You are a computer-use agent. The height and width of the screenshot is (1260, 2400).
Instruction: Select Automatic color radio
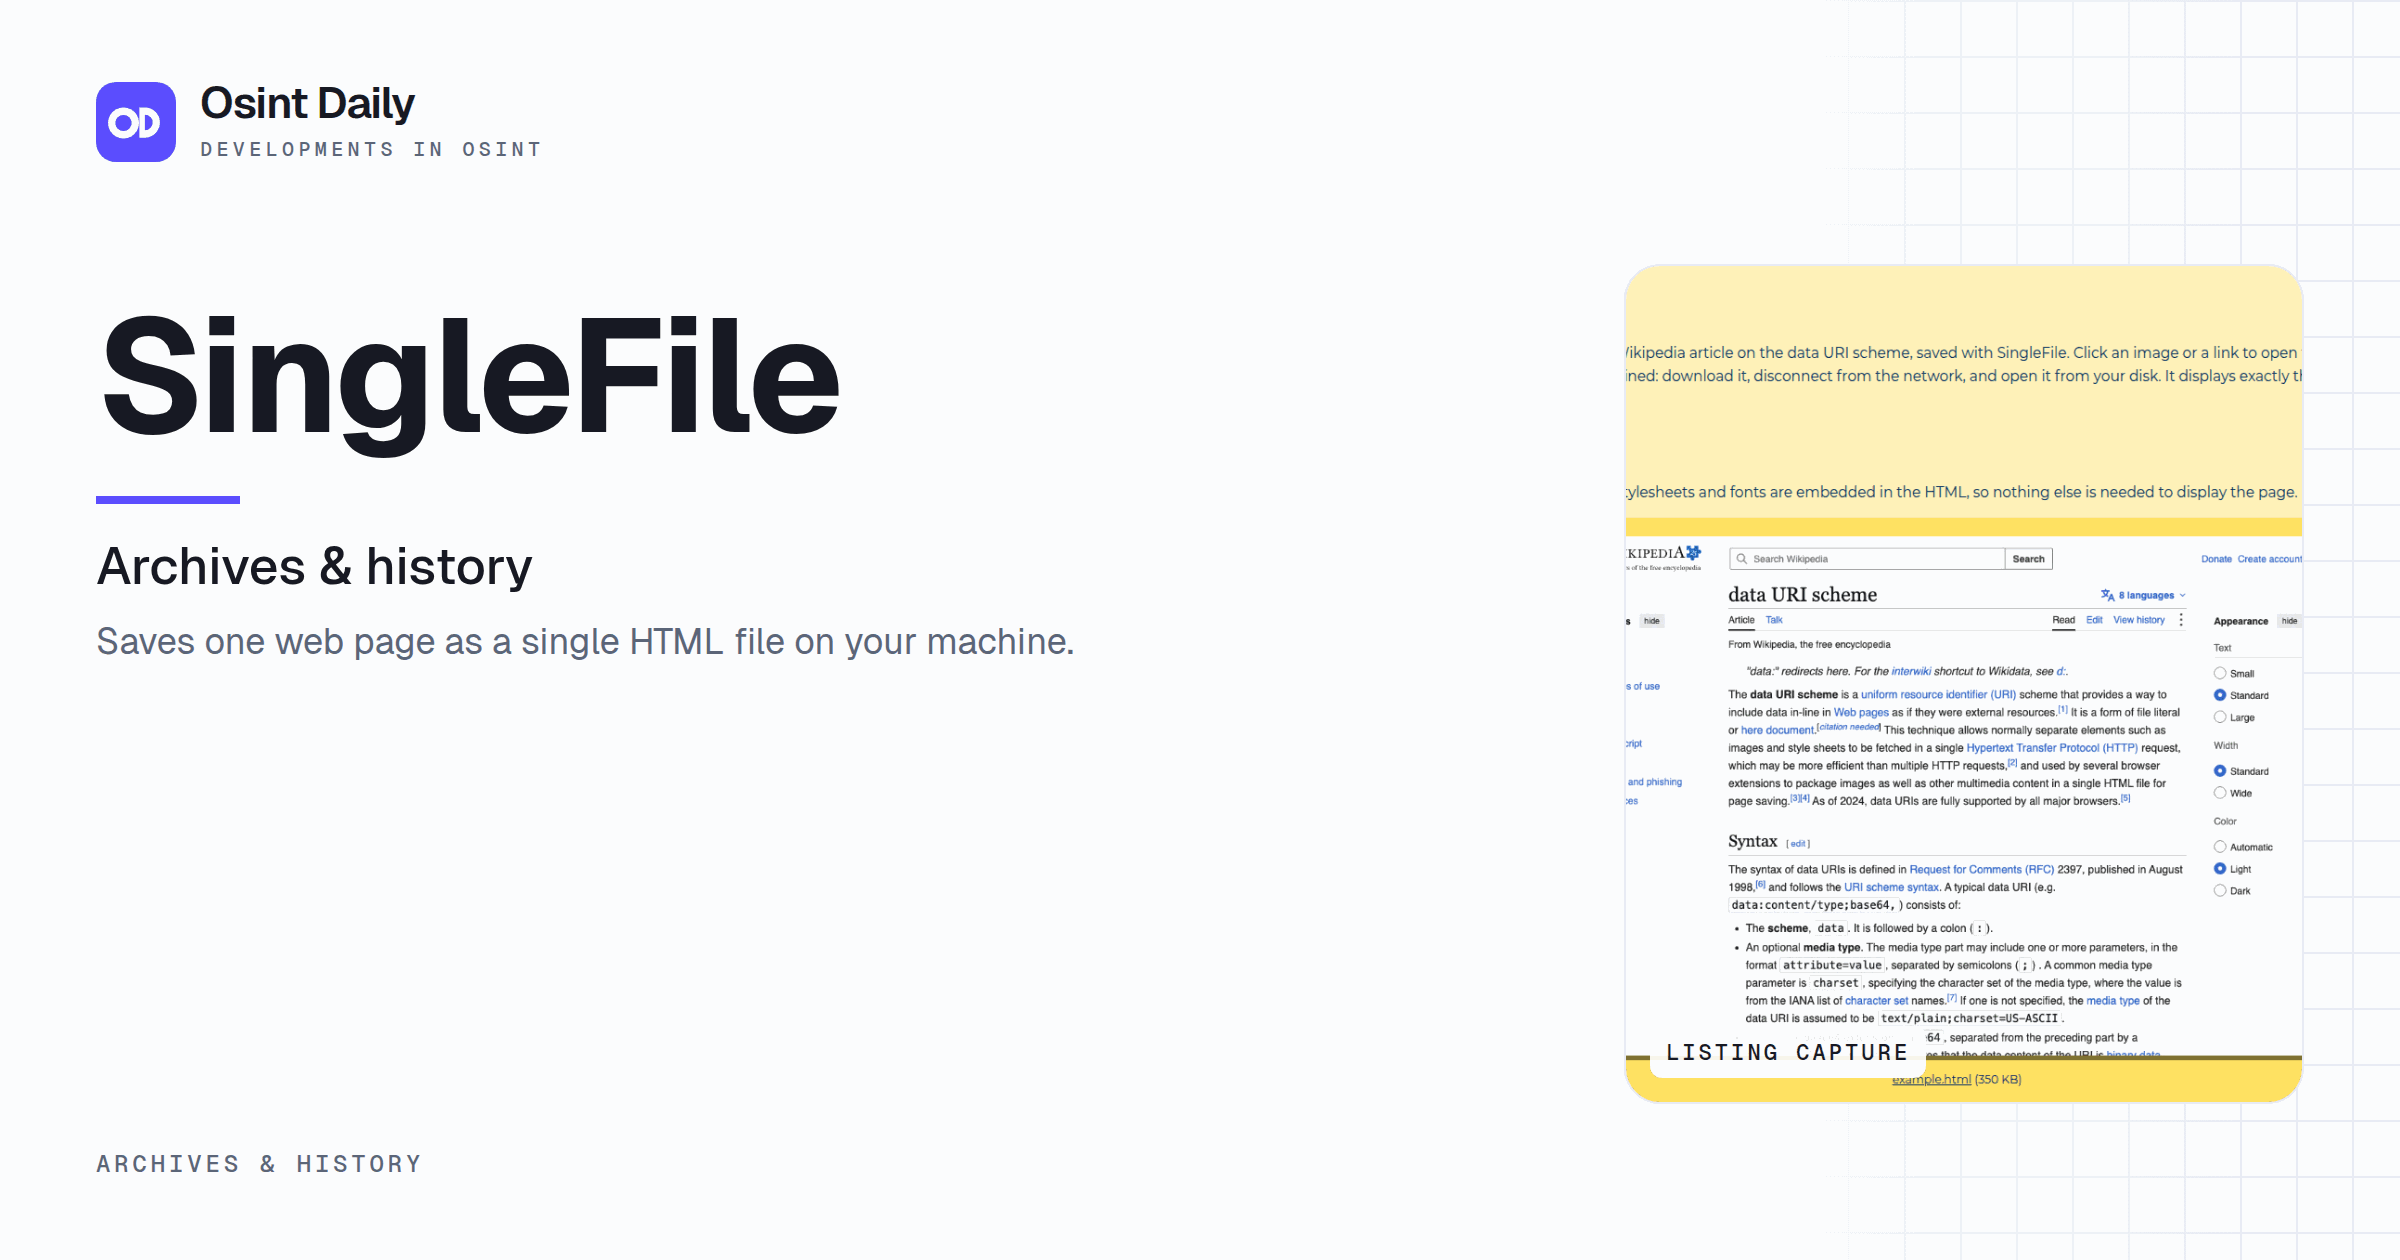pos(2220,847)
